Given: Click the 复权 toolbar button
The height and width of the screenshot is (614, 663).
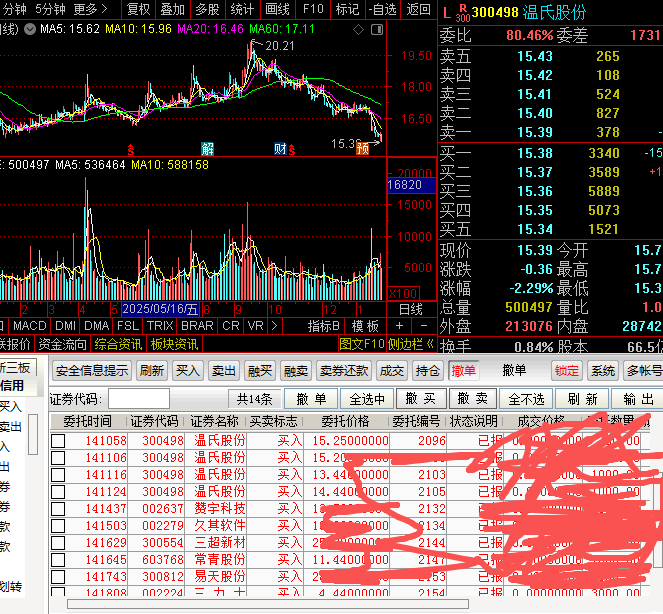Looking at the screenshot, I should pyautogui.click(x=138, y=9).
